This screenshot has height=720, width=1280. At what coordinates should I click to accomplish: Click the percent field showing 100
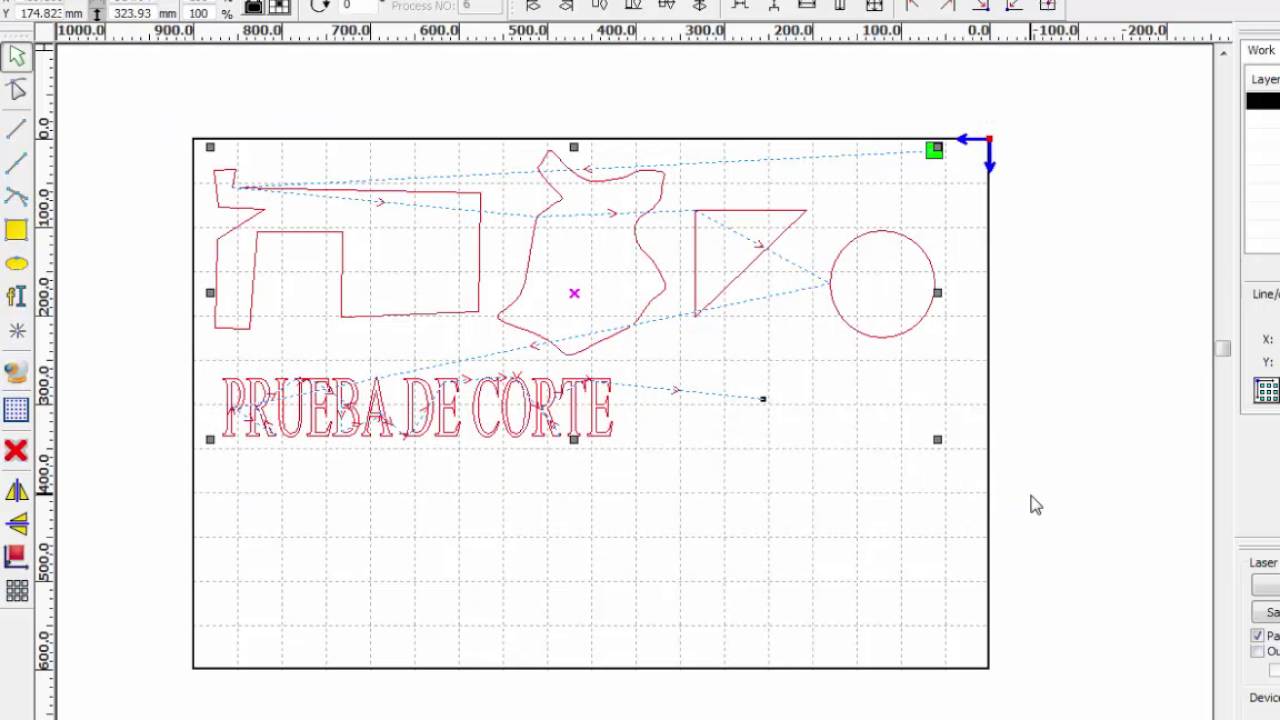pos(201,13)
